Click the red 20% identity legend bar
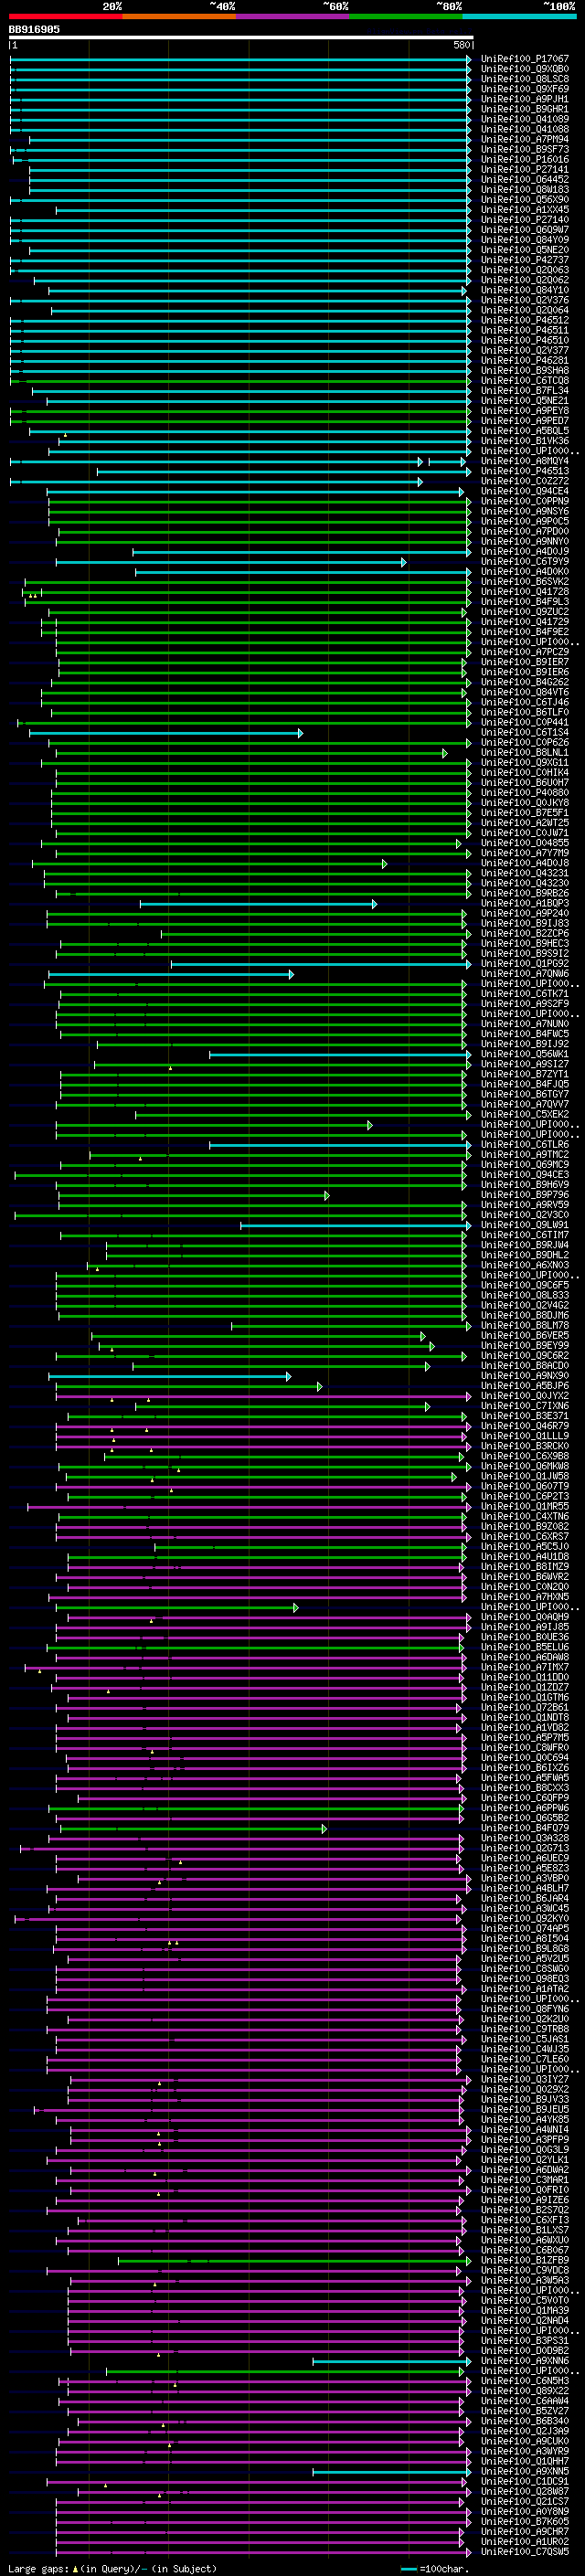 pos(65,16)
